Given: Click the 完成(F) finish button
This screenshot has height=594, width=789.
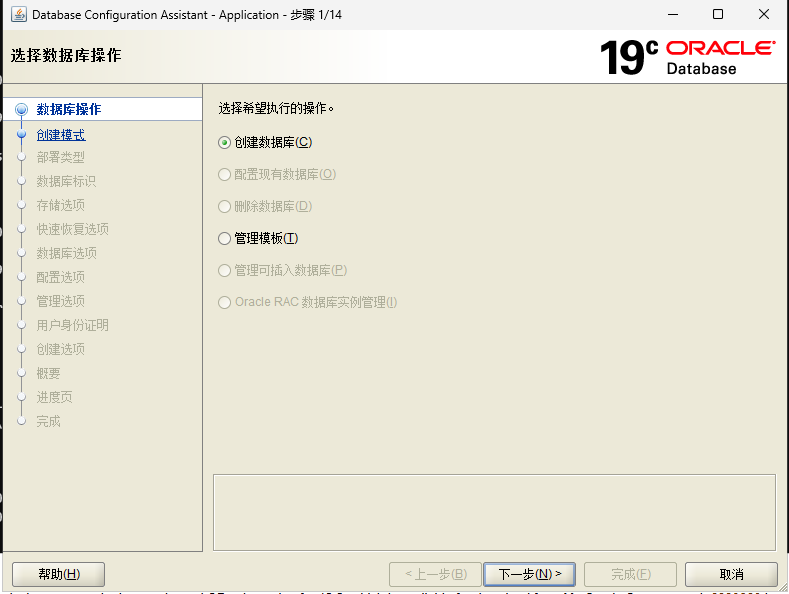Looking at the screenshot, I should (630, 574).
